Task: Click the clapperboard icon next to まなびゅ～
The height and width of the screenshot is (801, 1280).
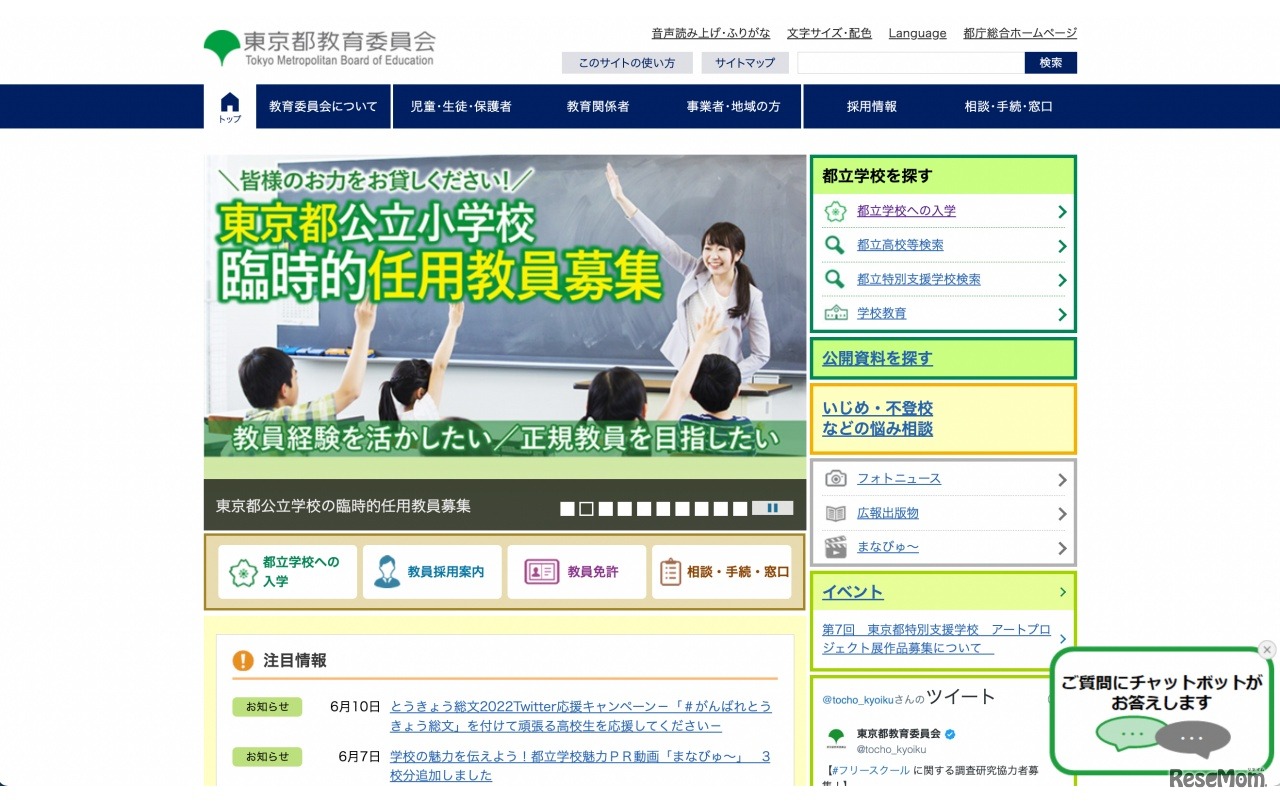Action: (x=837, y=547)
